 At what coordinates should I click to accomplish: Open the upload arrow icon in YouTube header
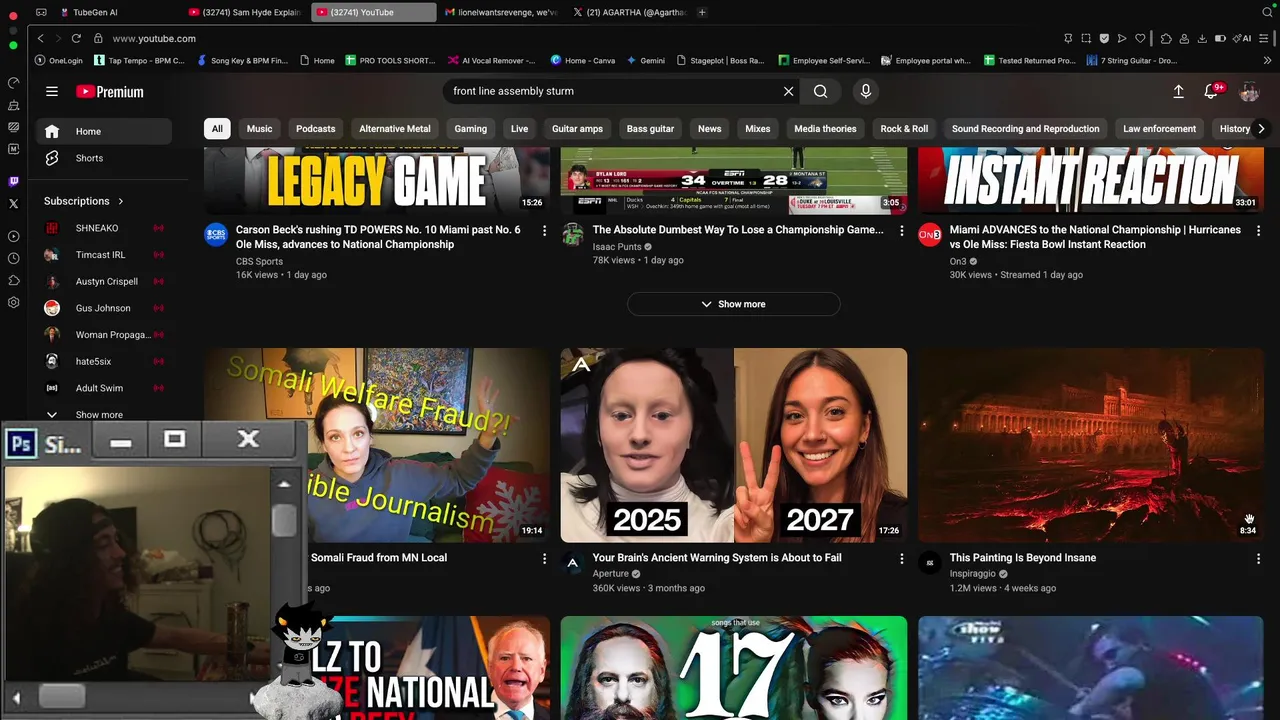(x=1178, y=91)
